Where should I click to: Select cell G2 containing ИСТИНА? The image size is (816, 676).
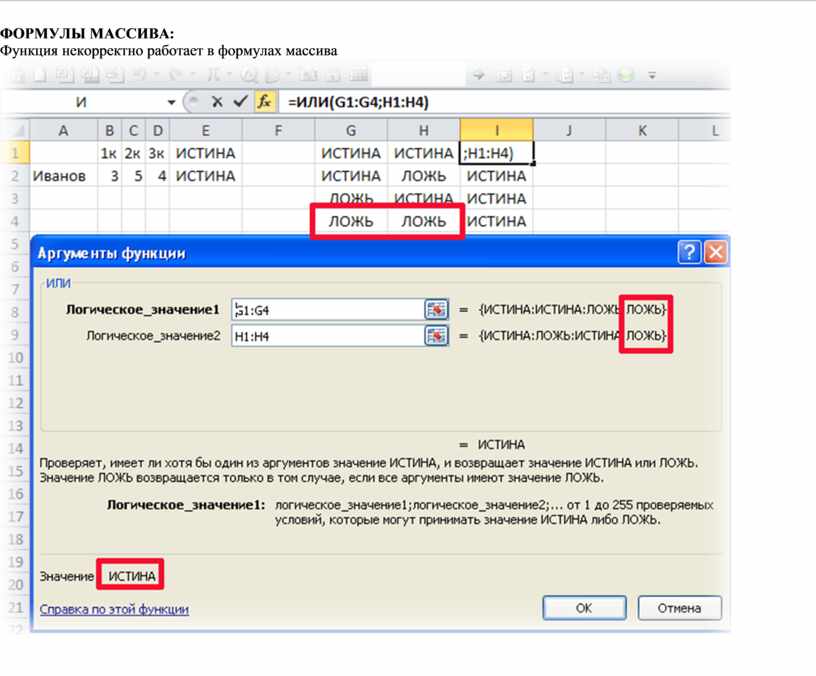click(351, 176)
